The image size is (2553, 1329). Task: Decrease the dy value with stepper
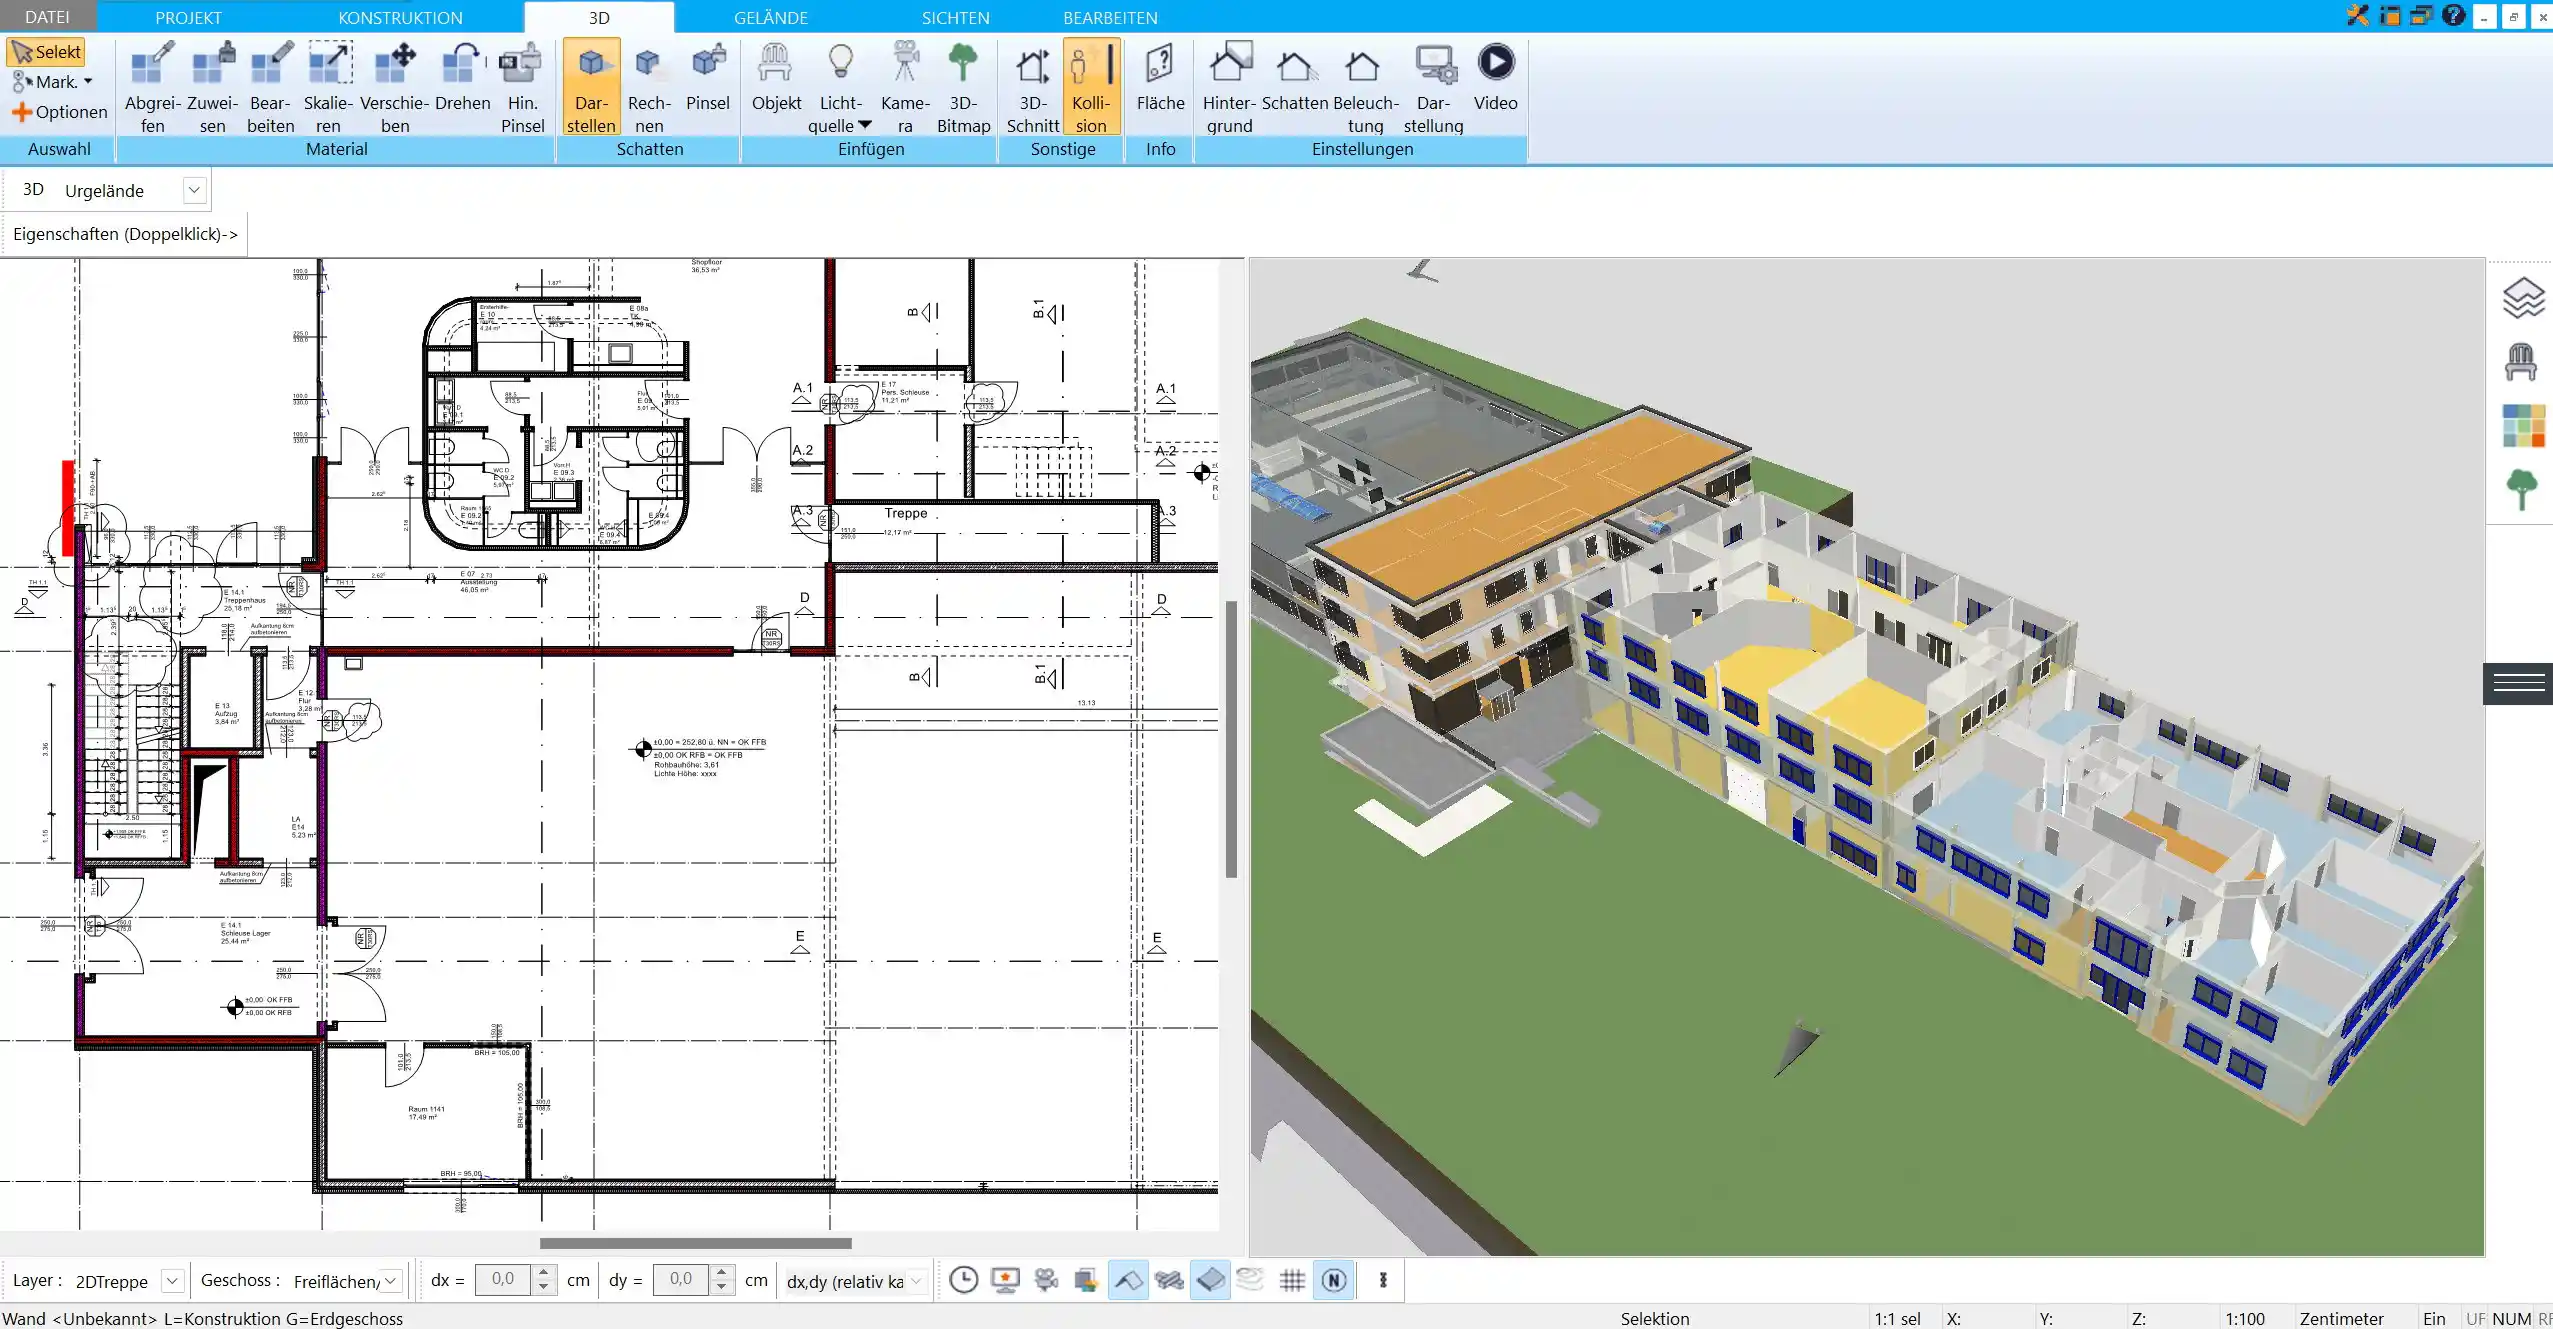click(721, 1288)
